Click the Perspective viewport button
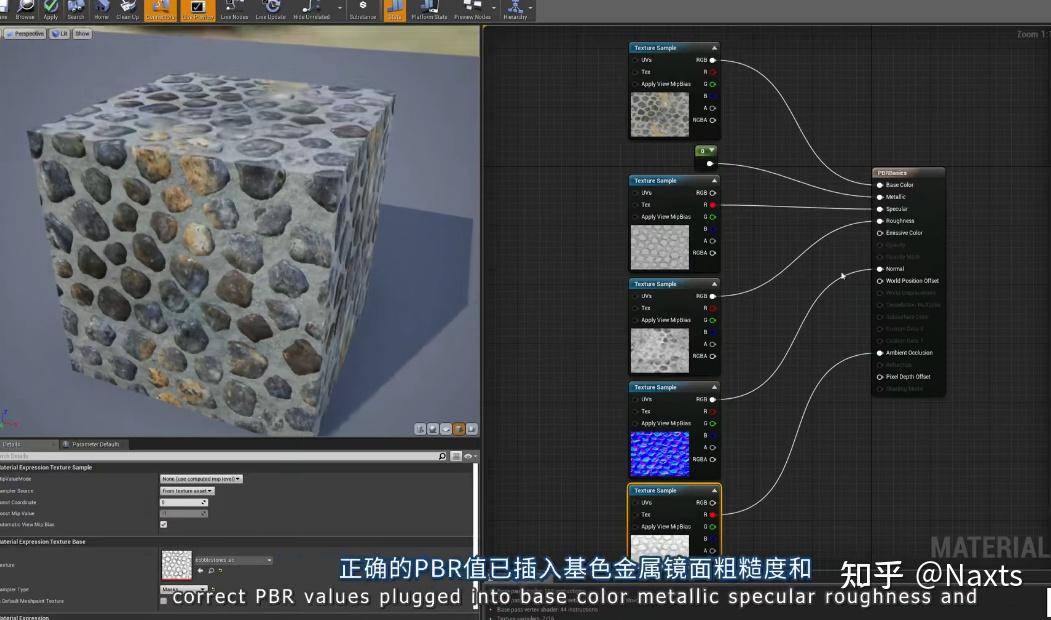The image size is (1051, 620). [25, 34]
